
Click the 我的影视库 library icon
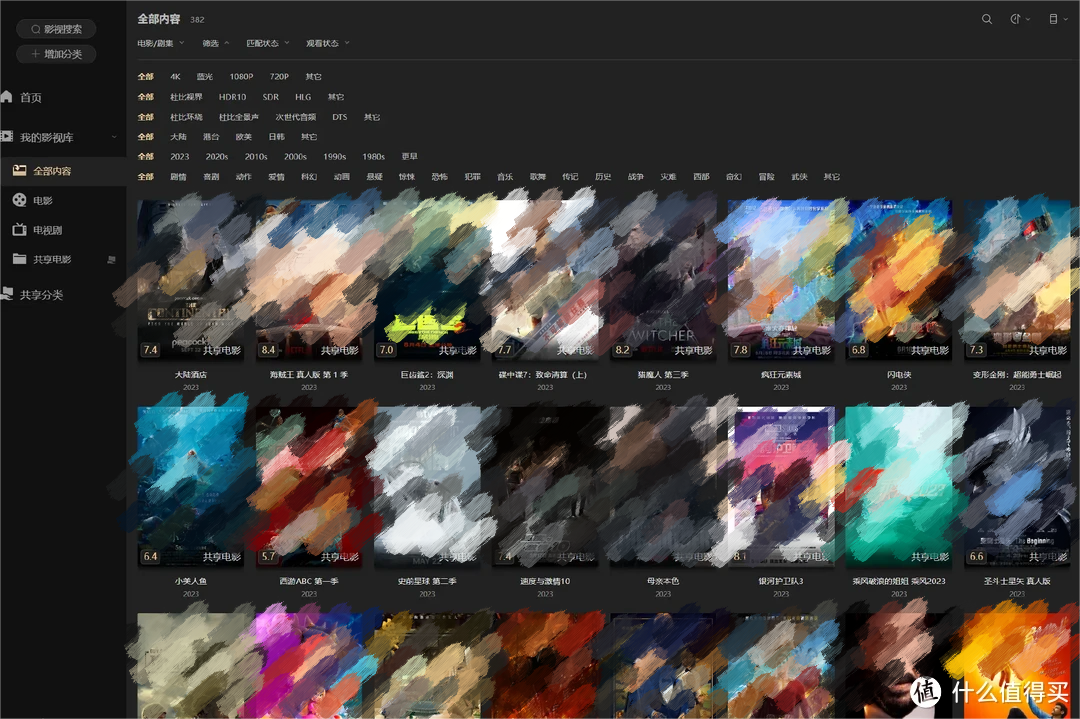click(x=7, y=136)
